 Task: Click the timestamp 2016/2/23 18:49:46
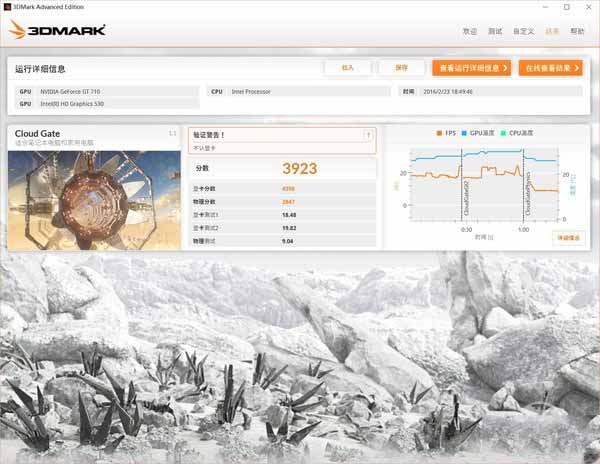(448, 92)
